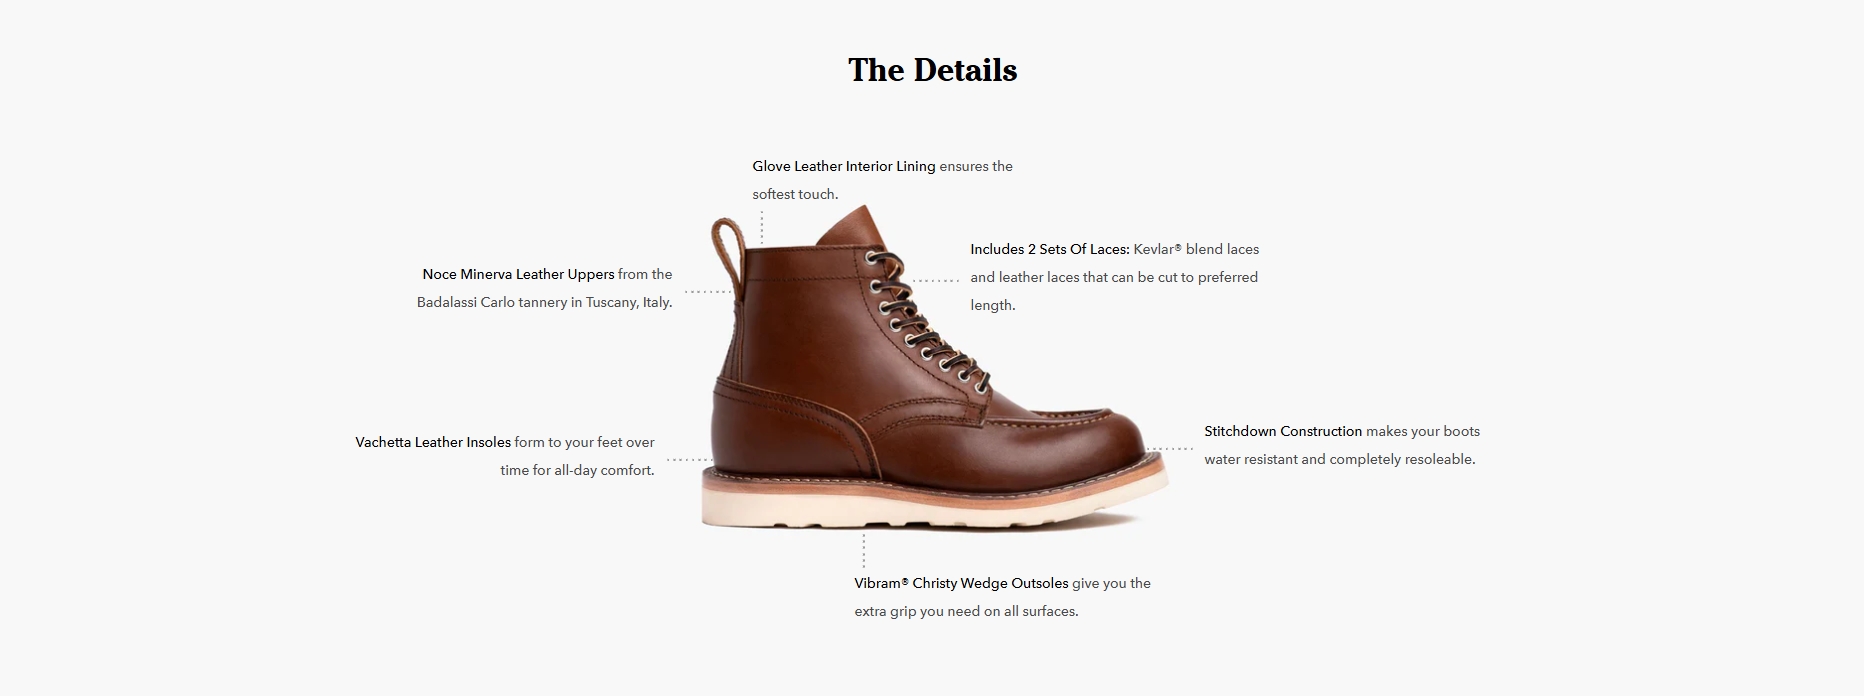Click 'Includes 2 Sets Of Laces' label
Screen dimensions: 1864x696
(x=1050, y=249)
